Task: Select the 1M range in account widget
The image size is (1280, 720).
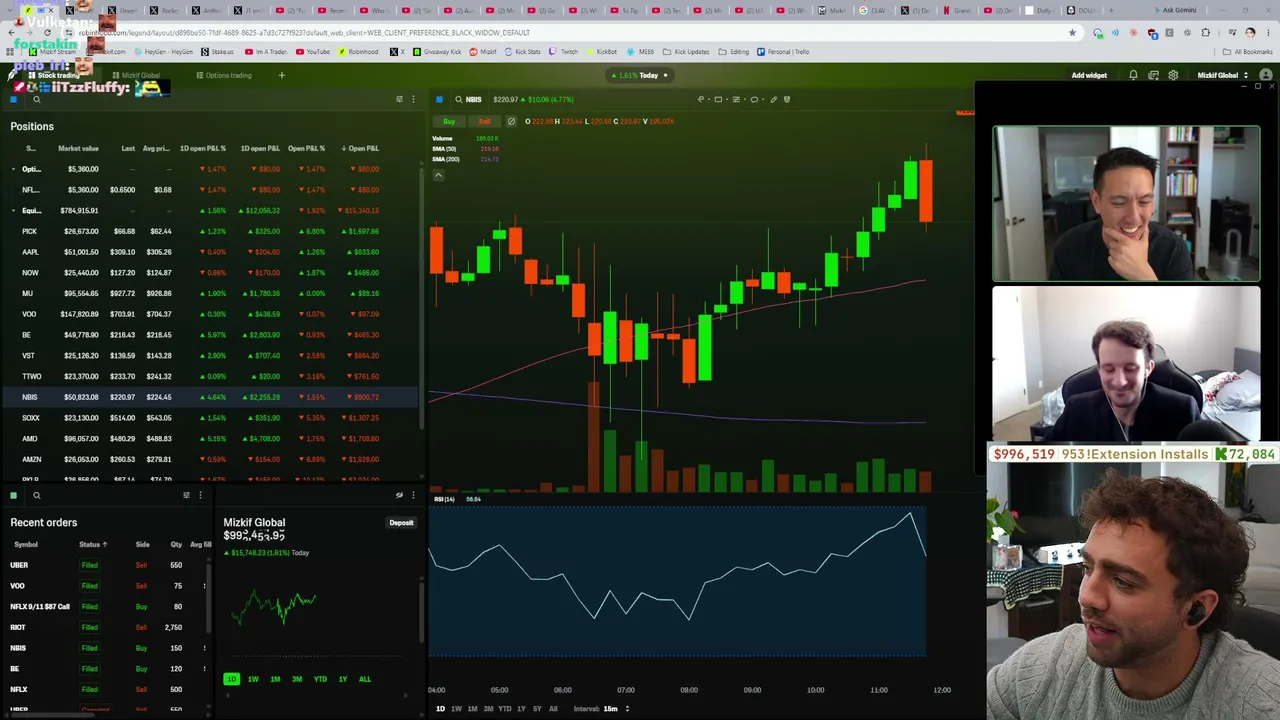Action: point(275,679)
